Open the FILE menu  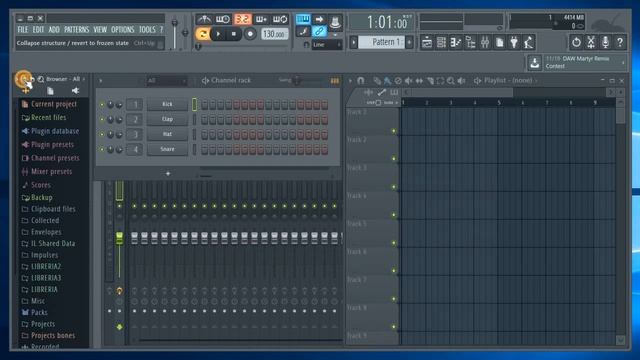click(x=23, y=29)
